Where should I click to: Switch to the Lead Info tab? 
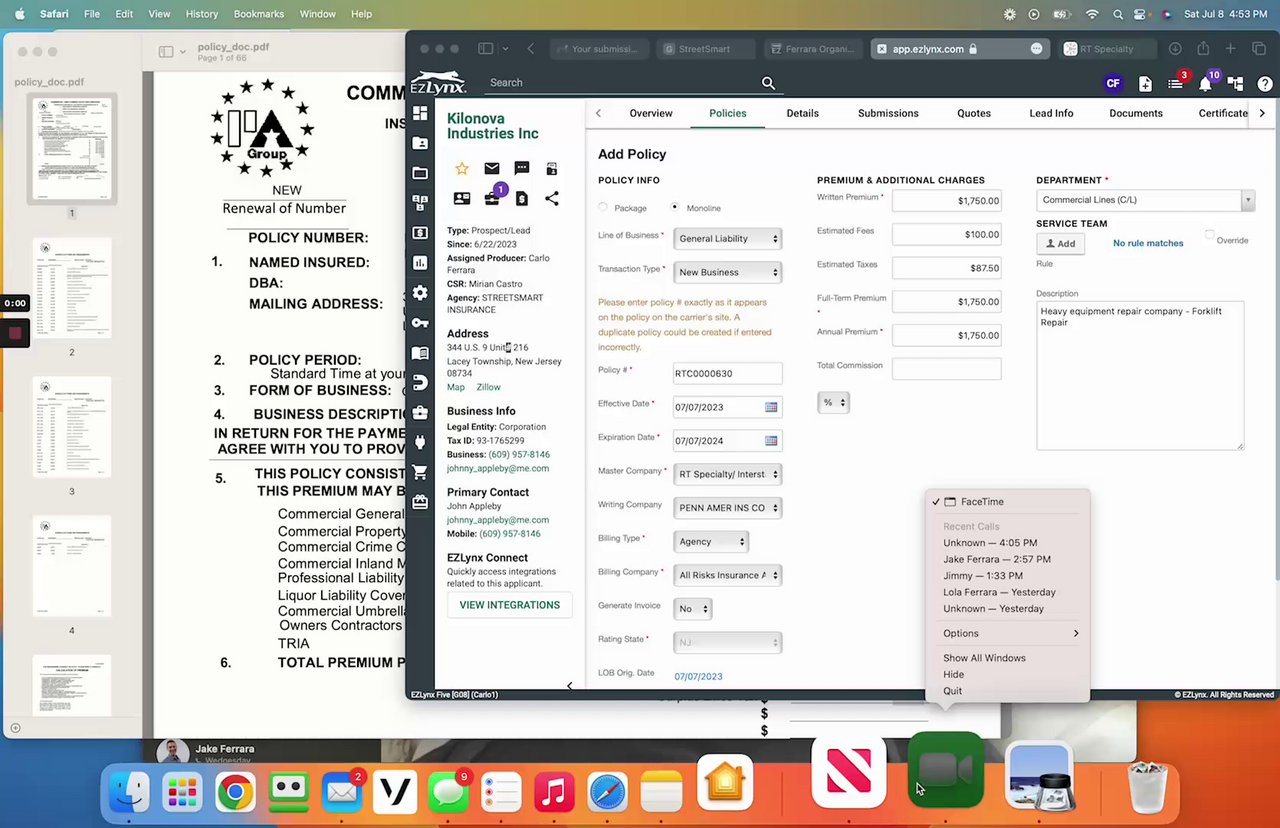(x=1051, y=113)
